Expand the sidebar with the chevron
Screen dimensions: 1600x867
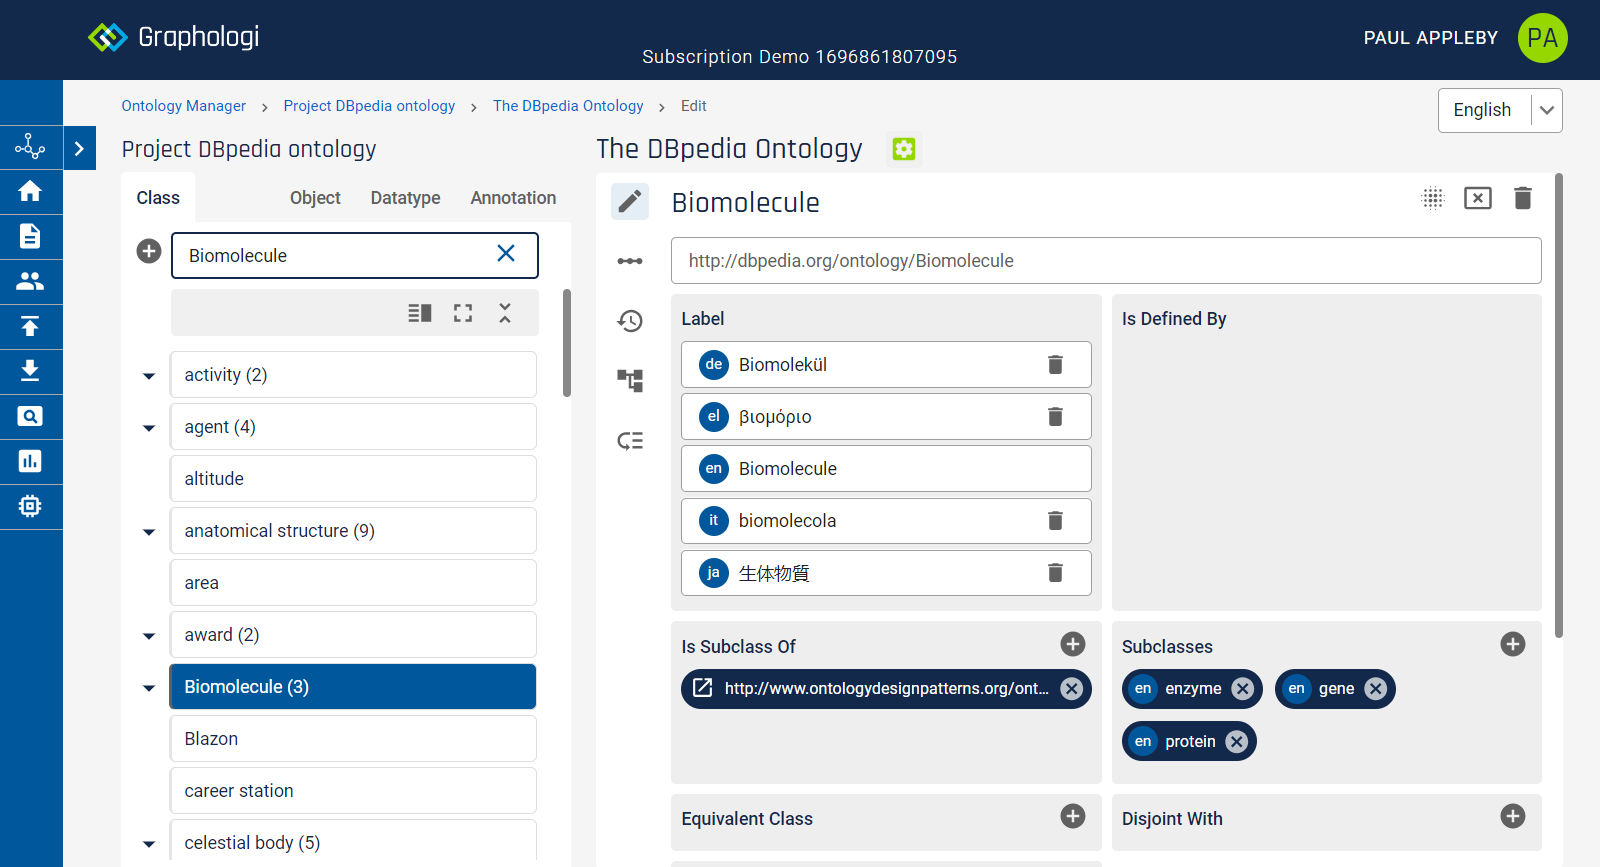tap(79, 149)
